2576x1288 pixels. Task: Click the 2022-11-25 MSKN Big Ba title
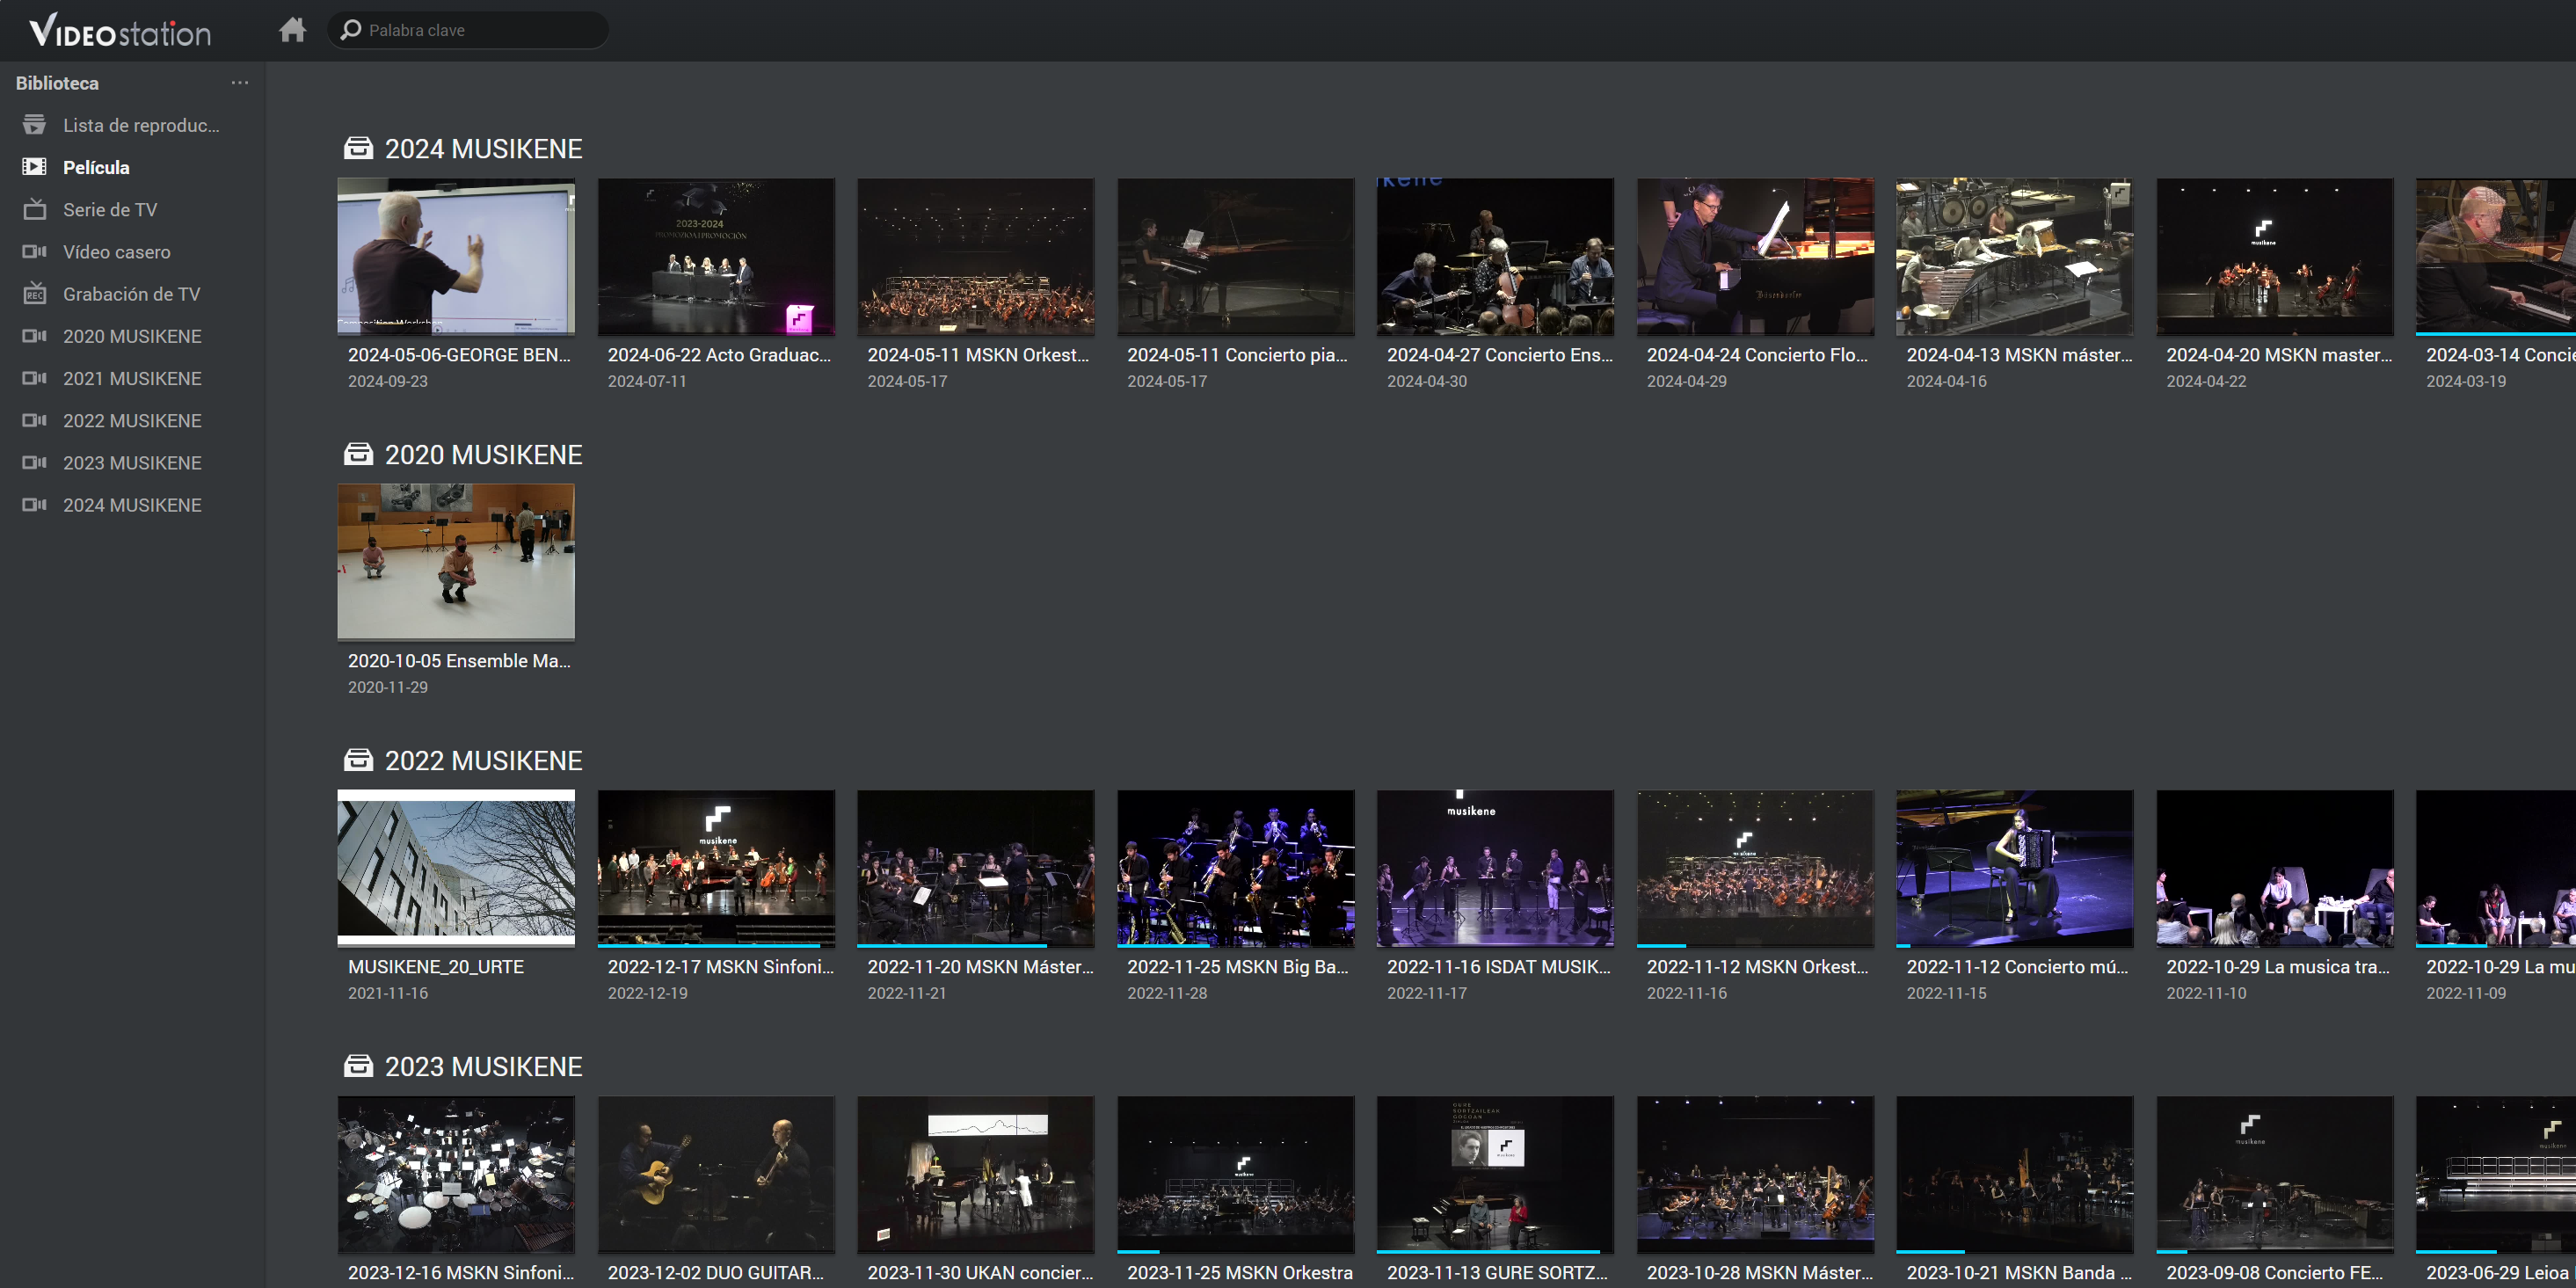(1237, 967)
